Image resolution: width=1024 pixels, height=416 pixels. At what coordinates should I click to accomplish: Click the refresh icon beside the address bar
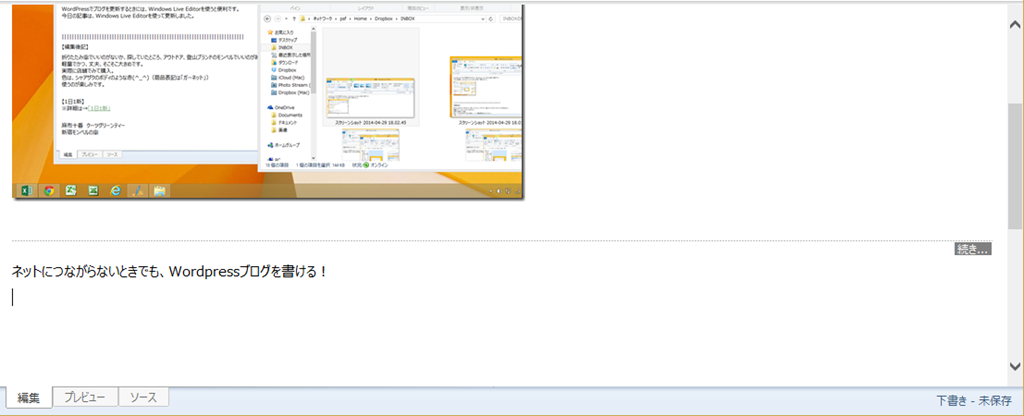pos(489,18)
